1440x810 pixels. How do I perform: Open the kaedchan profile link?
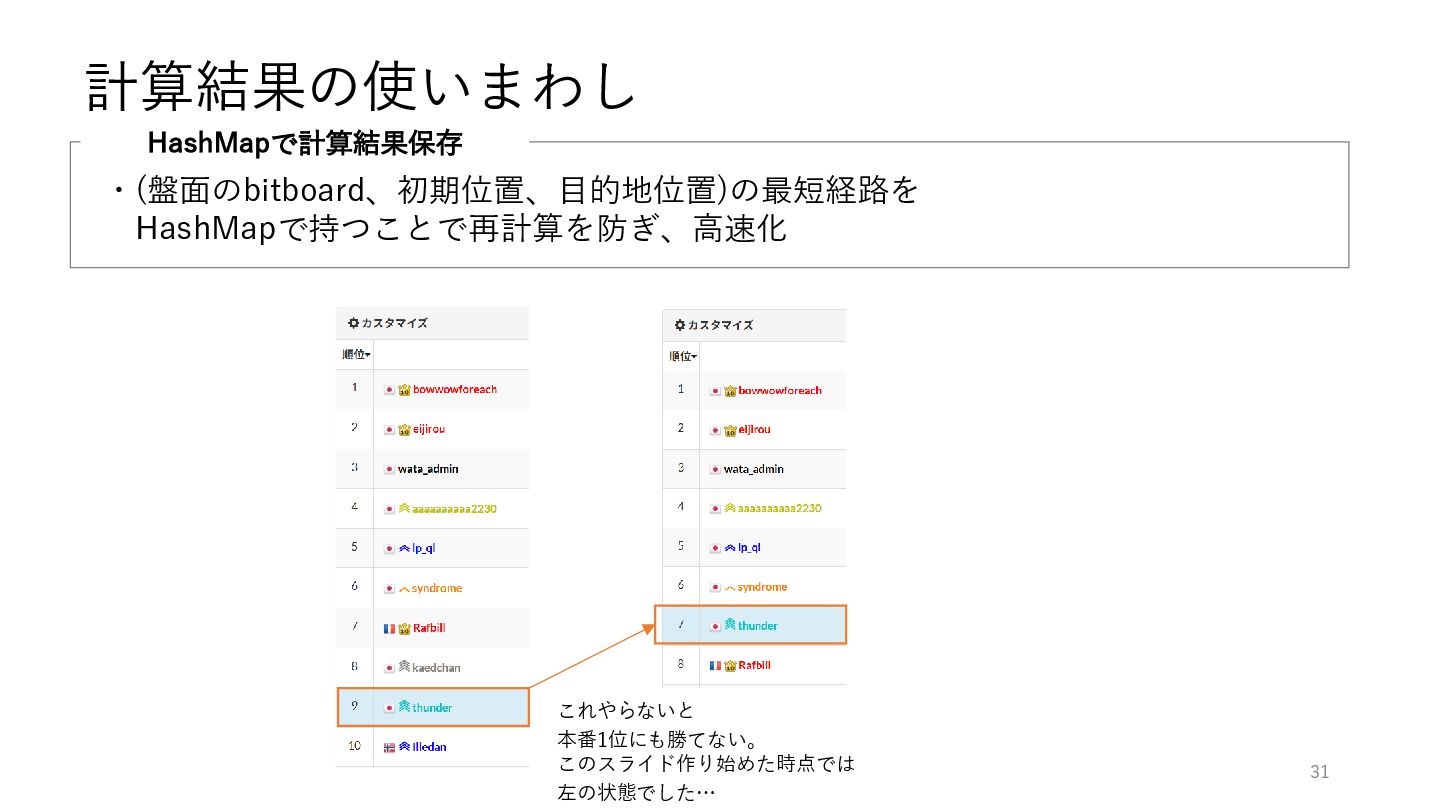pyautogui.click(x=436, y=668)
